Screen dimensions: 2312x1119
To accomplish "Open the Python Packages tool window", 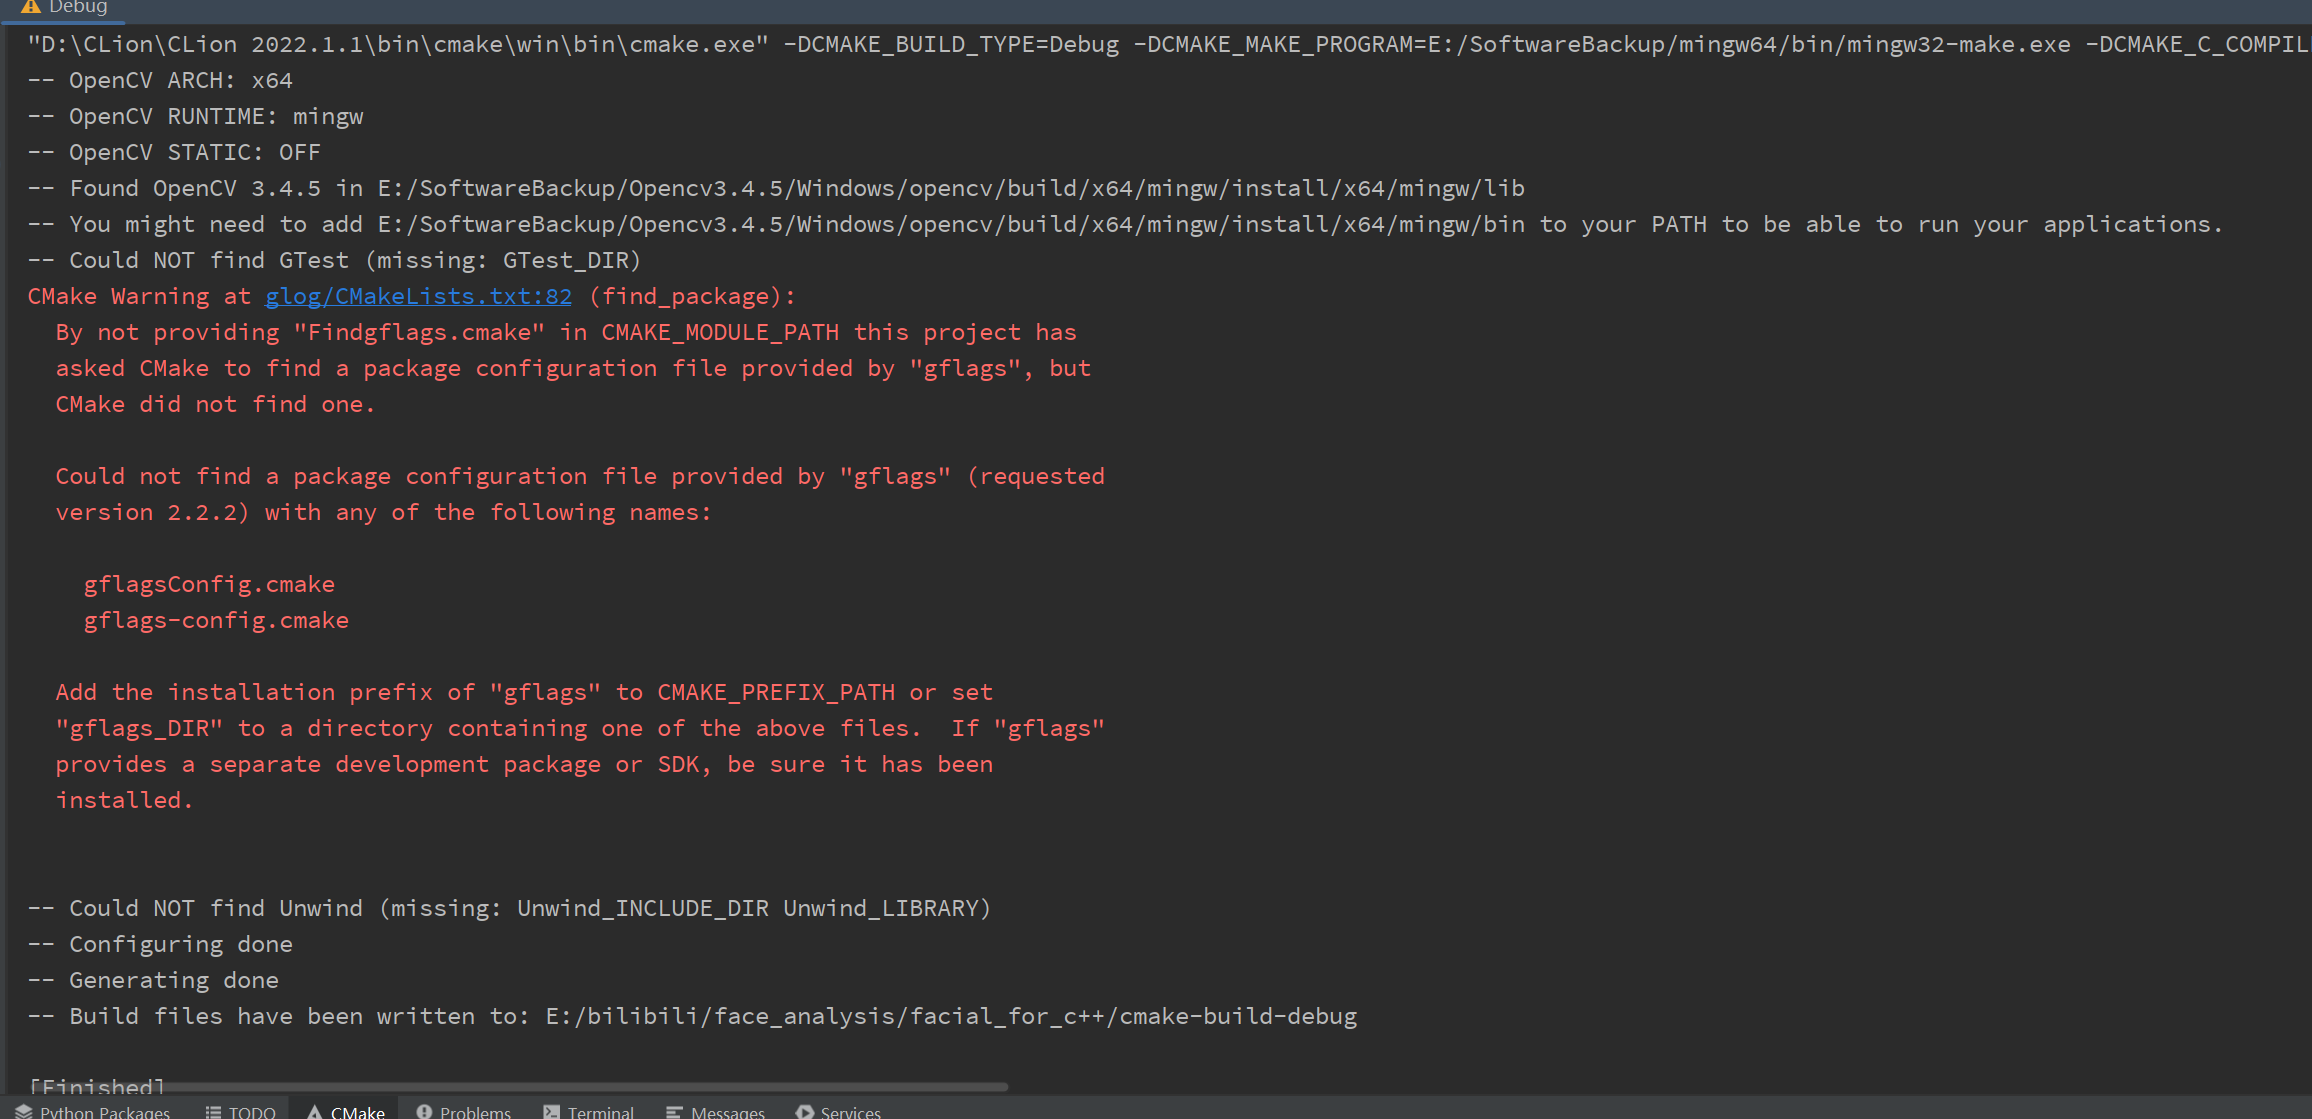I will [105, 1111].
